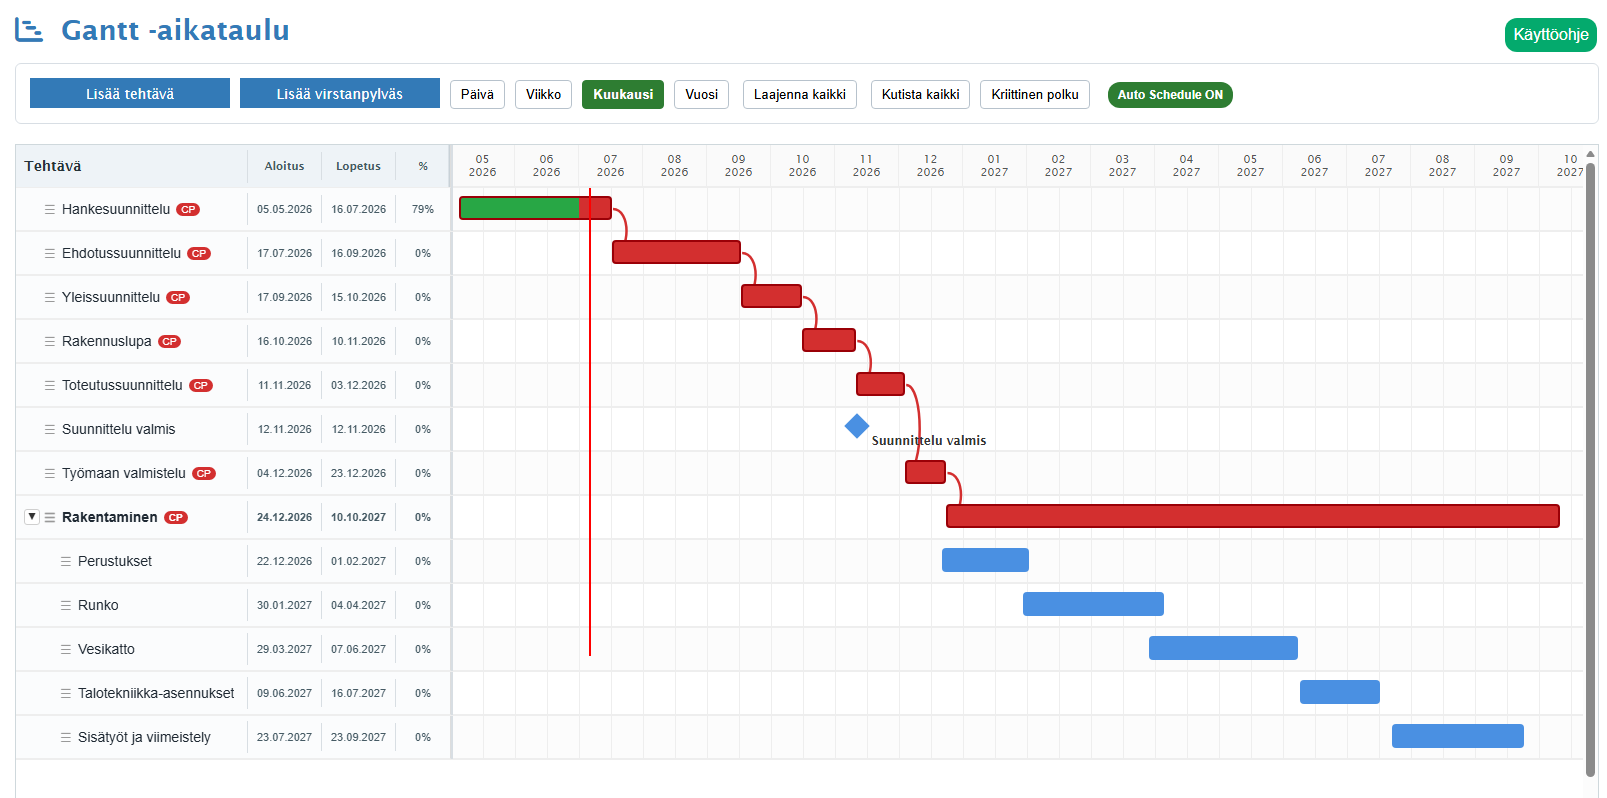
Task: Click the Rakentaminen summary Gantt bar
Action: (x=1253, y=516)
